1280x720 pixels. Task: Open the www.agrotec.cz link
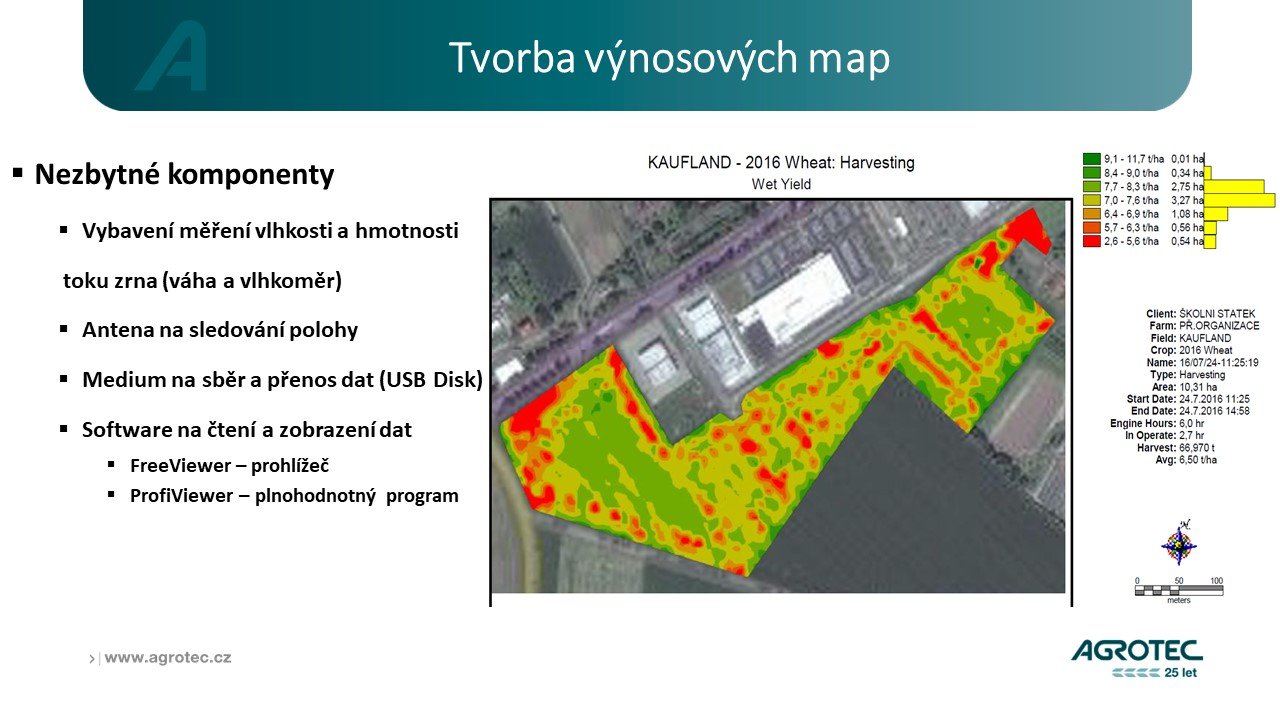[168, 658]
